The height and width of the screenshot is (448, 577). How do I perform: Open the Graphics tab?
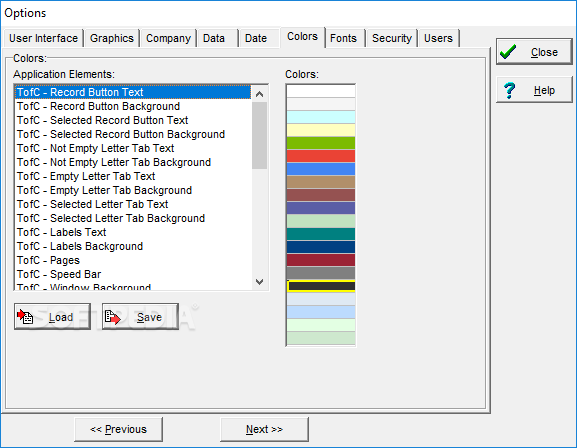tap(112, 38)
